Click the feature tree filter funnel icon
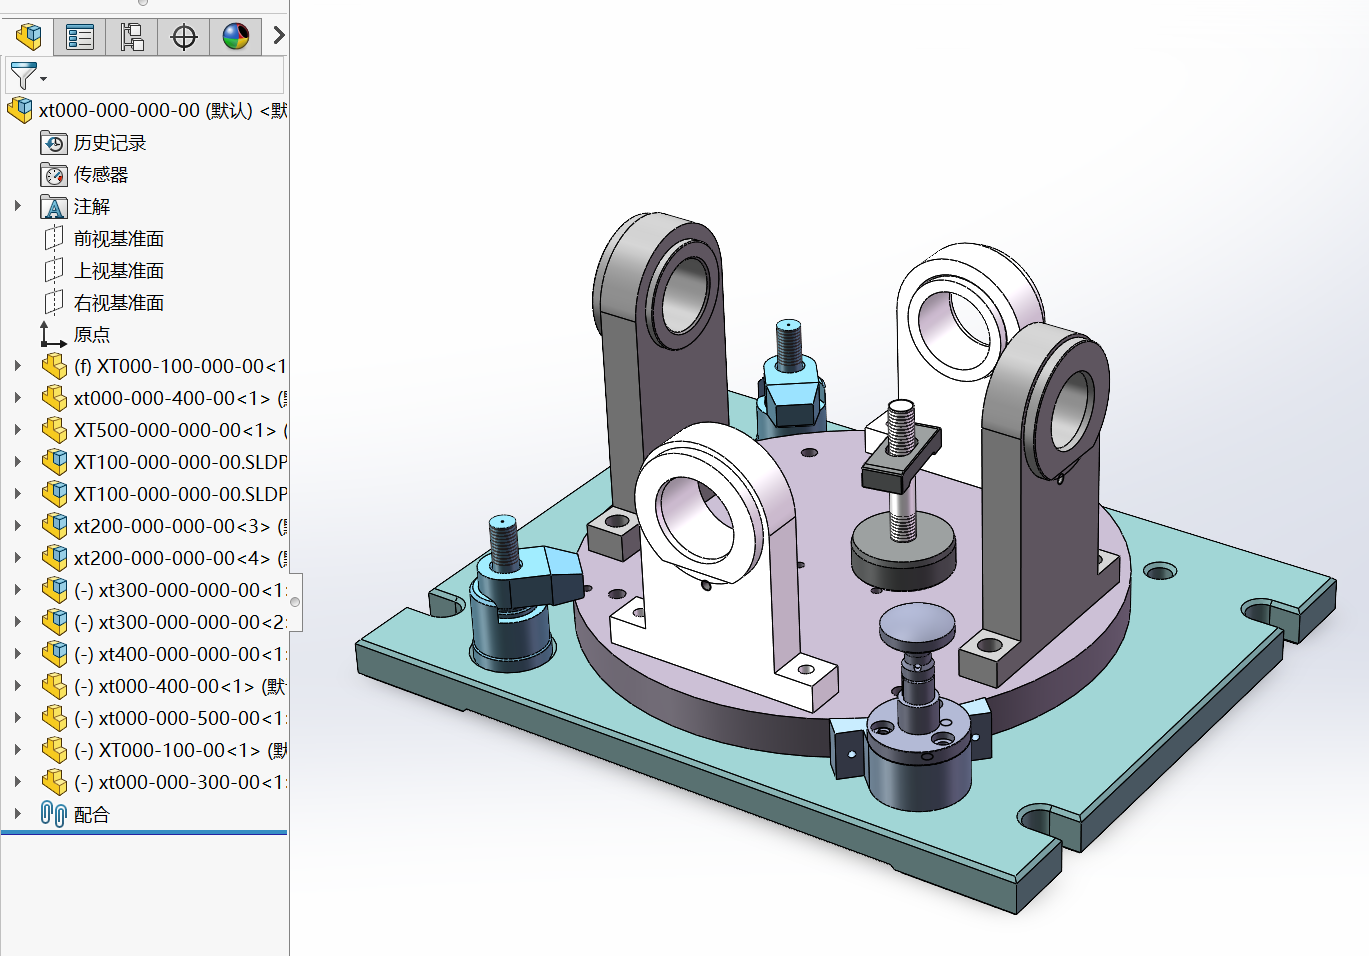 [x=24, y=75]
